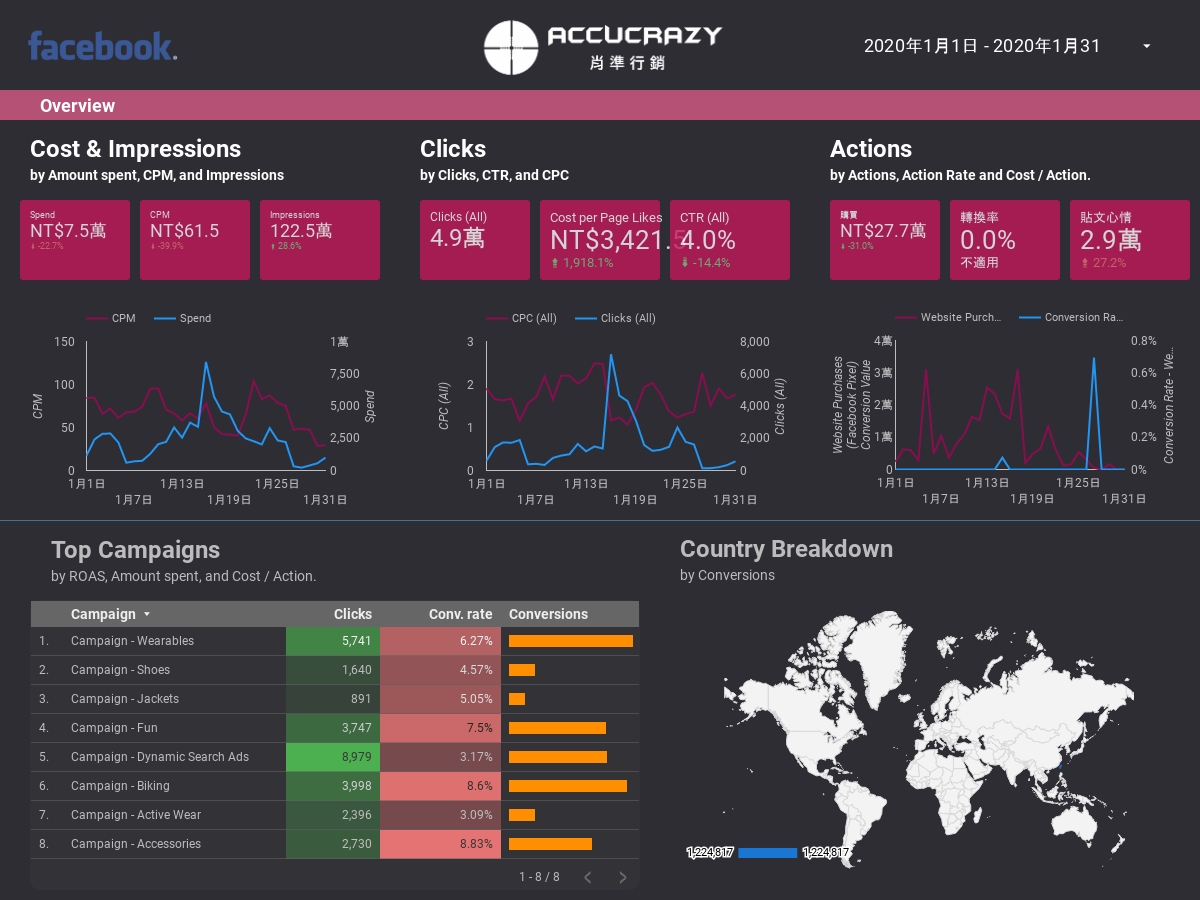
Task: Click the blue conversions gradient legend under the map
Action: point(768,853)
